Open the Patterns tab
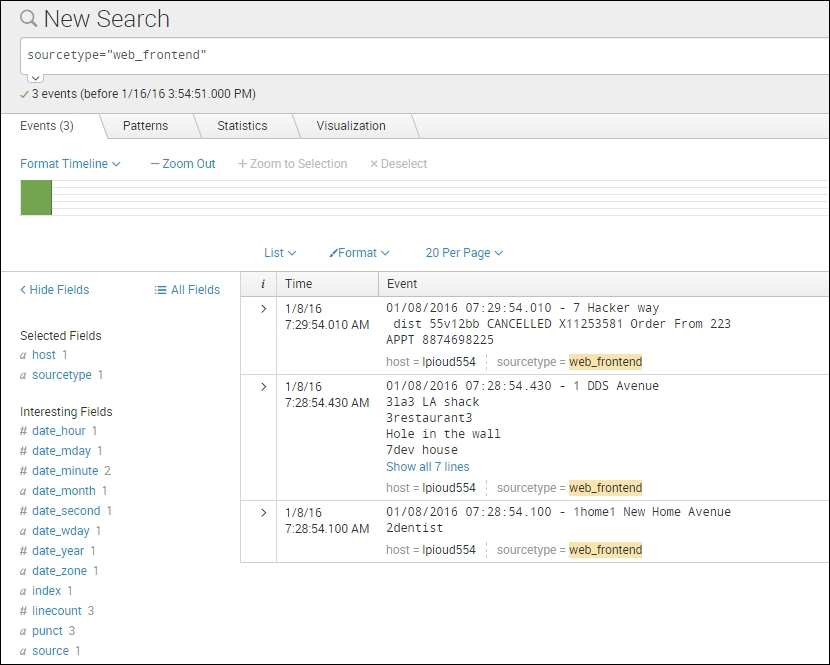Screen dimensions: 830x665 tap(145, 126)
